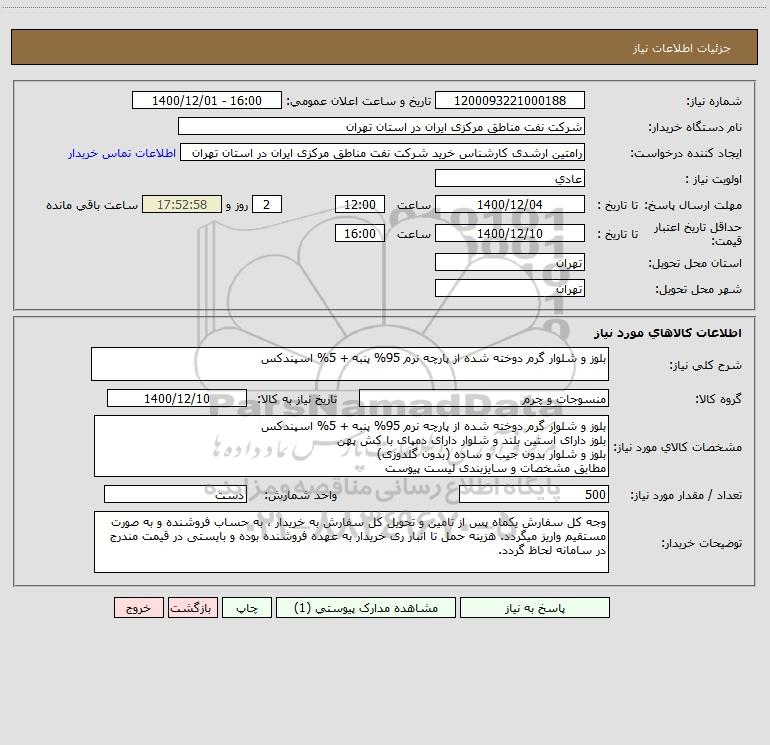Click the quantity field showing 500
Viewport: 770px width, 745px height.
coord(534,494)
